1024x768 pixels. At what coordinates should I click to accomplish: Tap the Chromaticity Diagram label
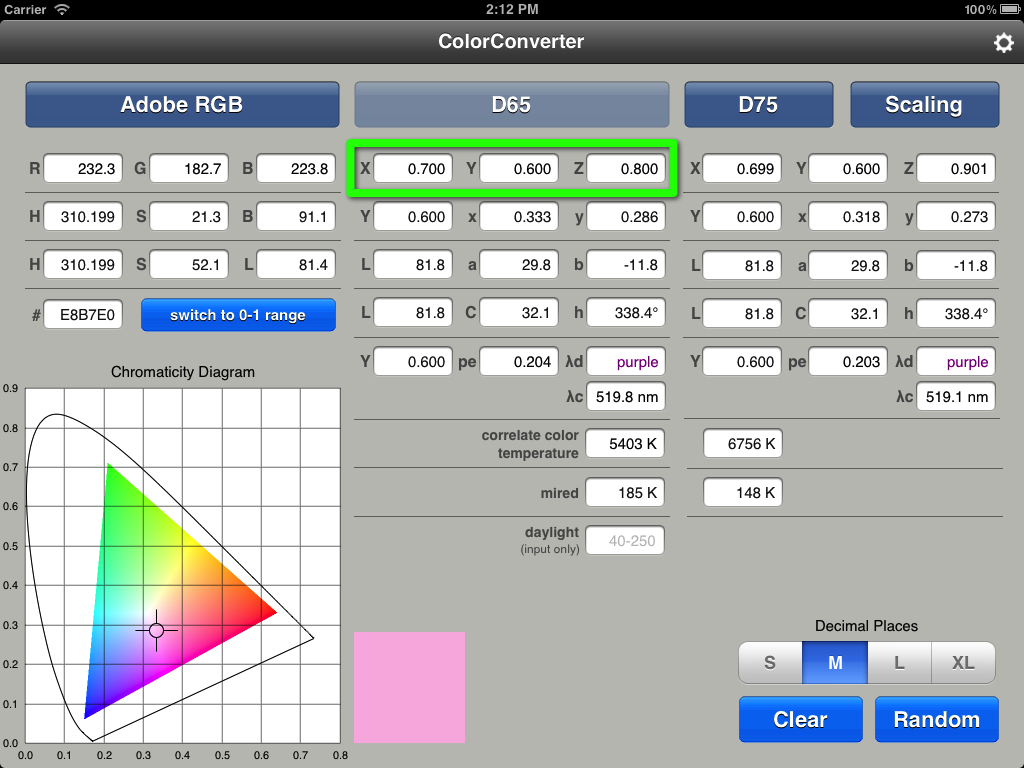coord(183,372)
